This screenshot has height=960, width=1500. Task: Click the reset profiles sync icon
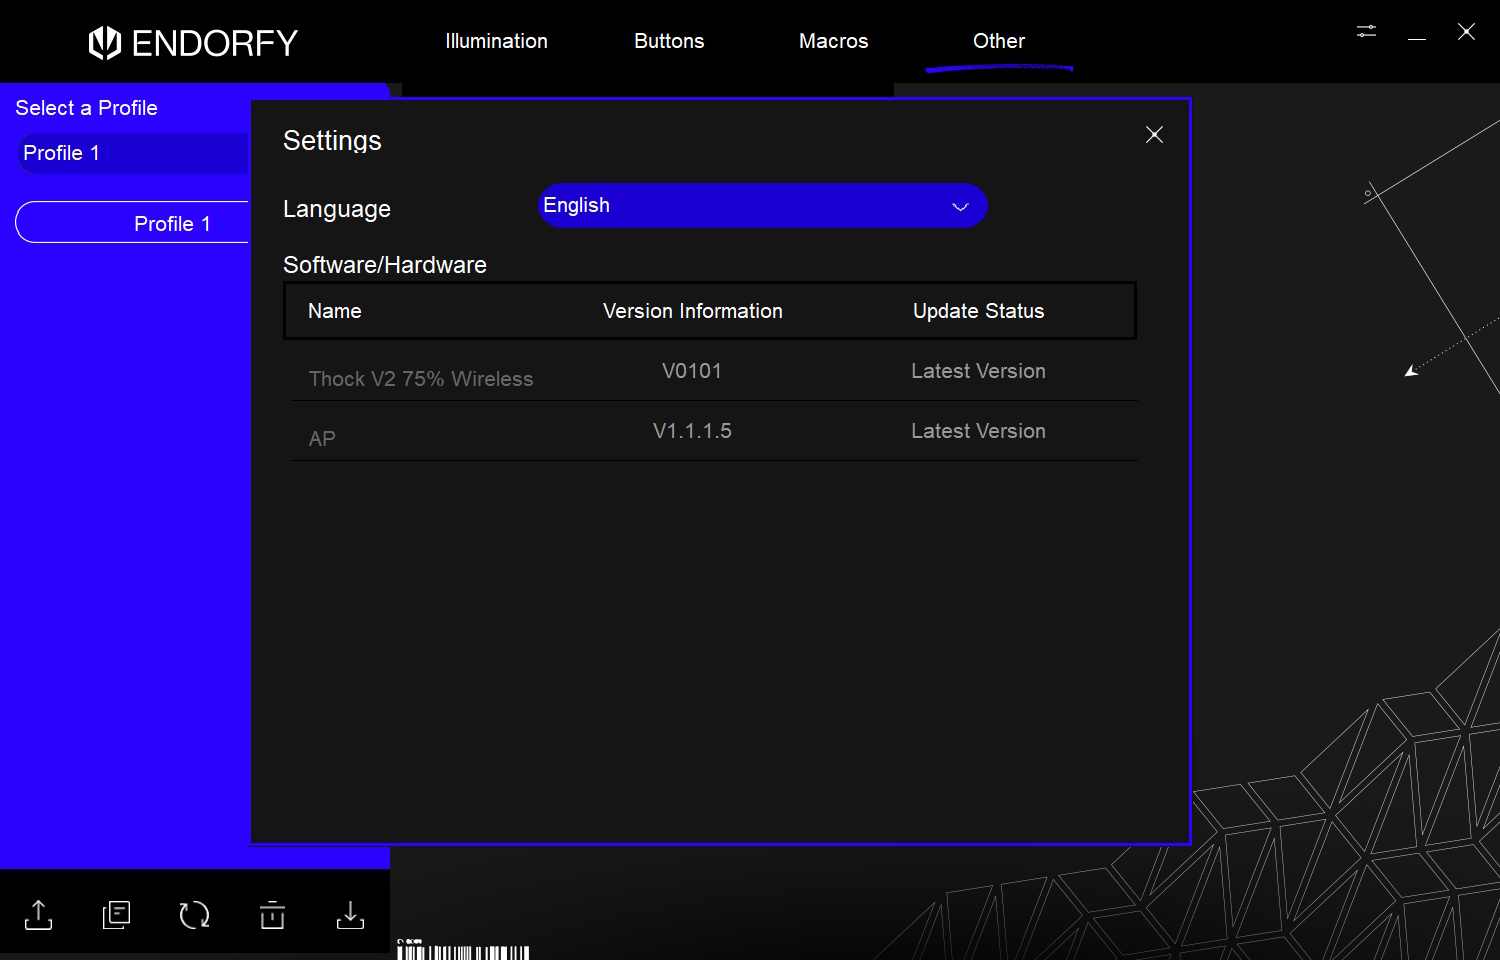click(194, 914)
